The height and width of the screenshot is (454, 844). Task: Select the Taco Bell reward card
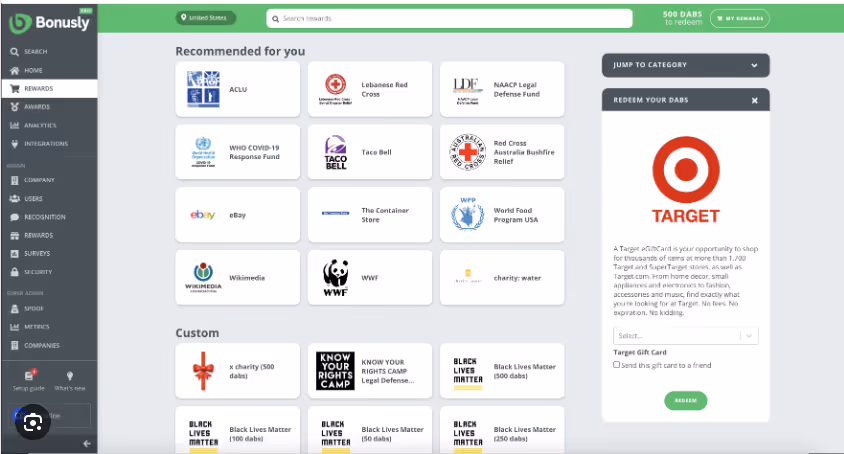point(370,152)
